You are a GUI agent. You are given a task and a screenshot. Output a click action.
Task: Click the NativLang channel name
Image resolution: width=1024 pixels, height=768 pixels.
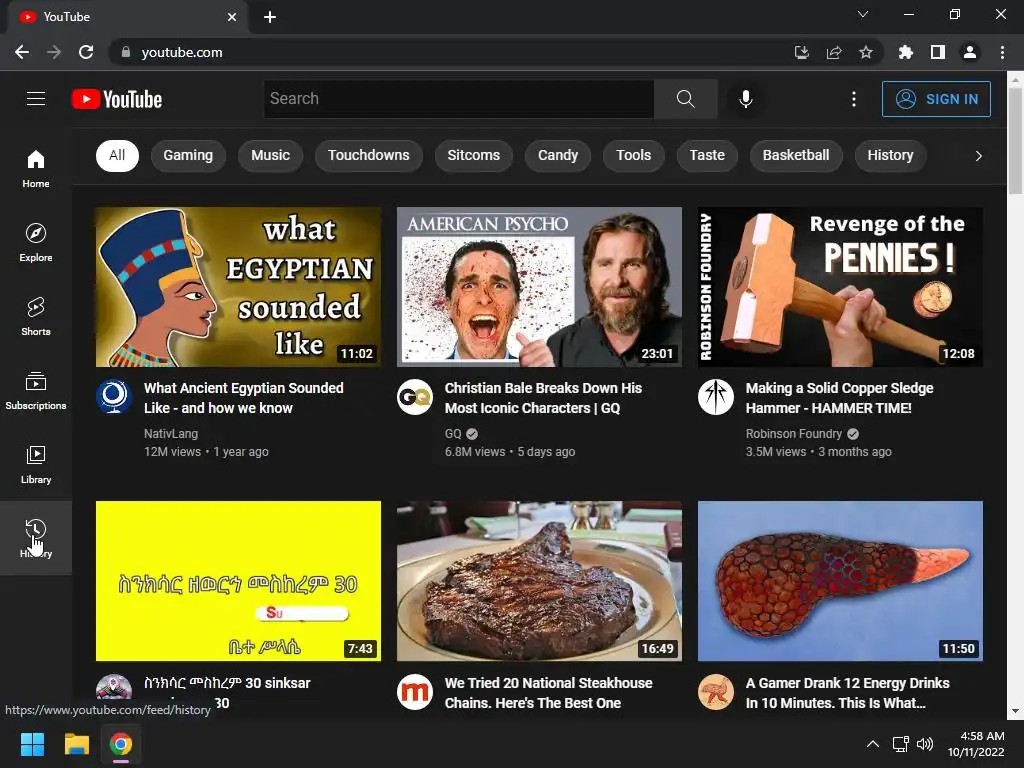[170, 434]
